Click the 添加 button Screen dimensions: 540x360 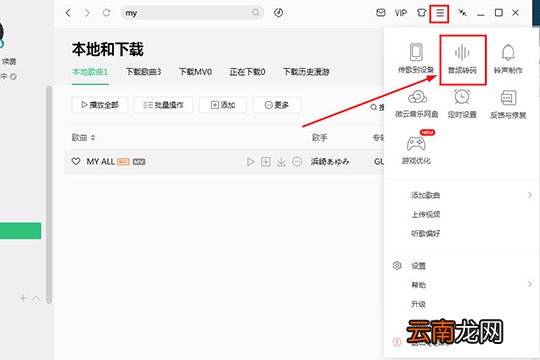coord(223,105)
